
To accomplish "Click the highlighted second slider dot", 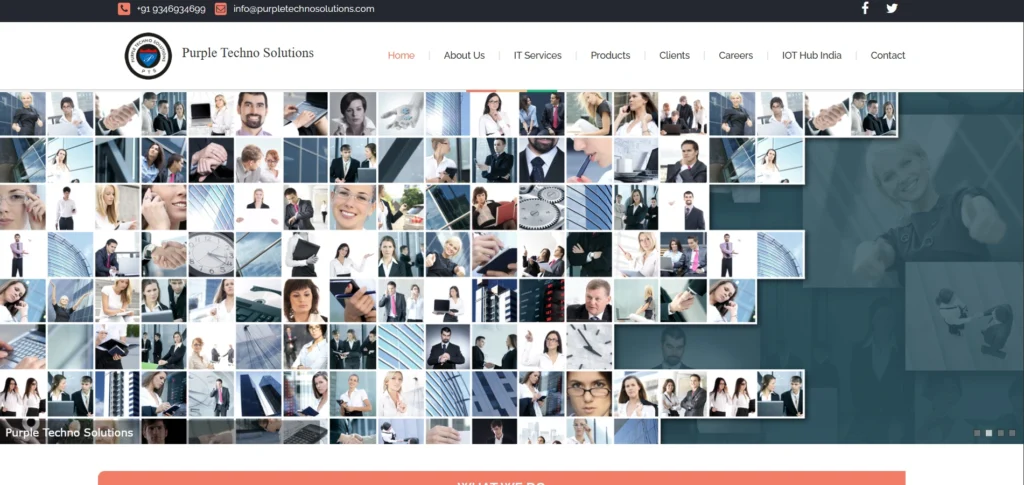I will click(x=989, y=433).
